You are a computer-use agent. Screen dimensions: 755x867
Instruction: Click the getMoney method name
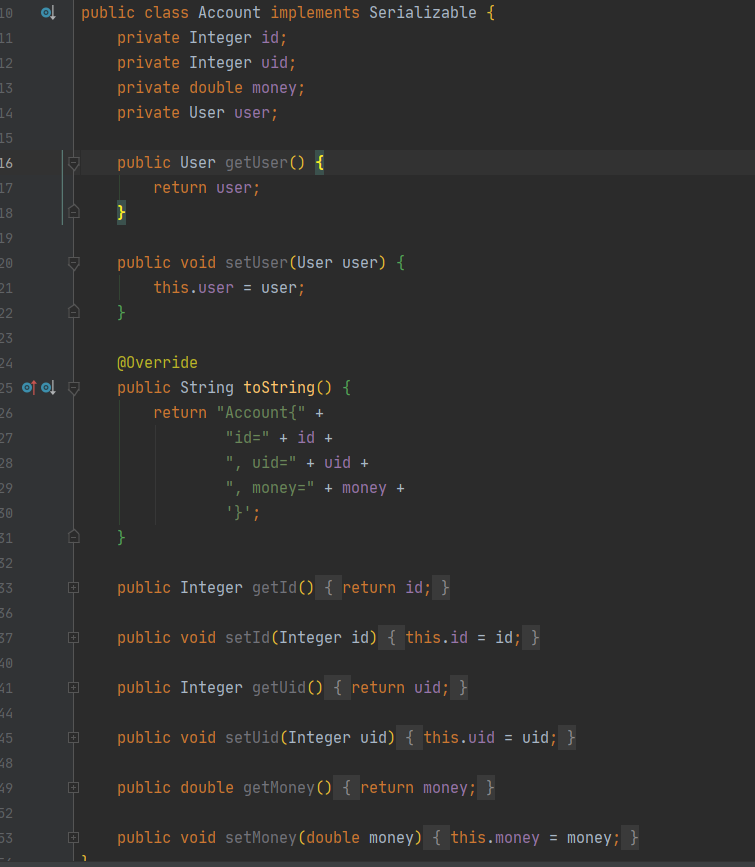click(279, 787)
